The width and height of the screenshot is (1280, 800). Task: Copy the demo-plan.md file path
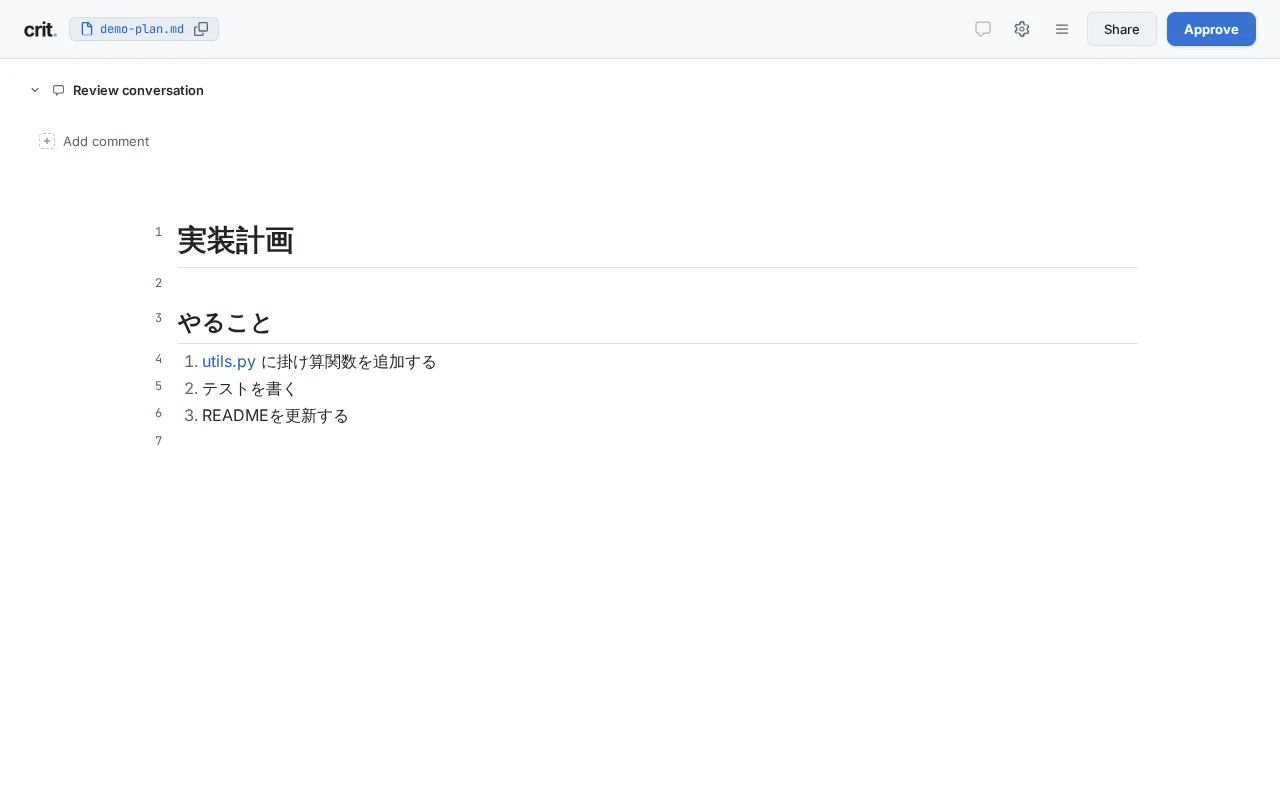click(201, 29)
